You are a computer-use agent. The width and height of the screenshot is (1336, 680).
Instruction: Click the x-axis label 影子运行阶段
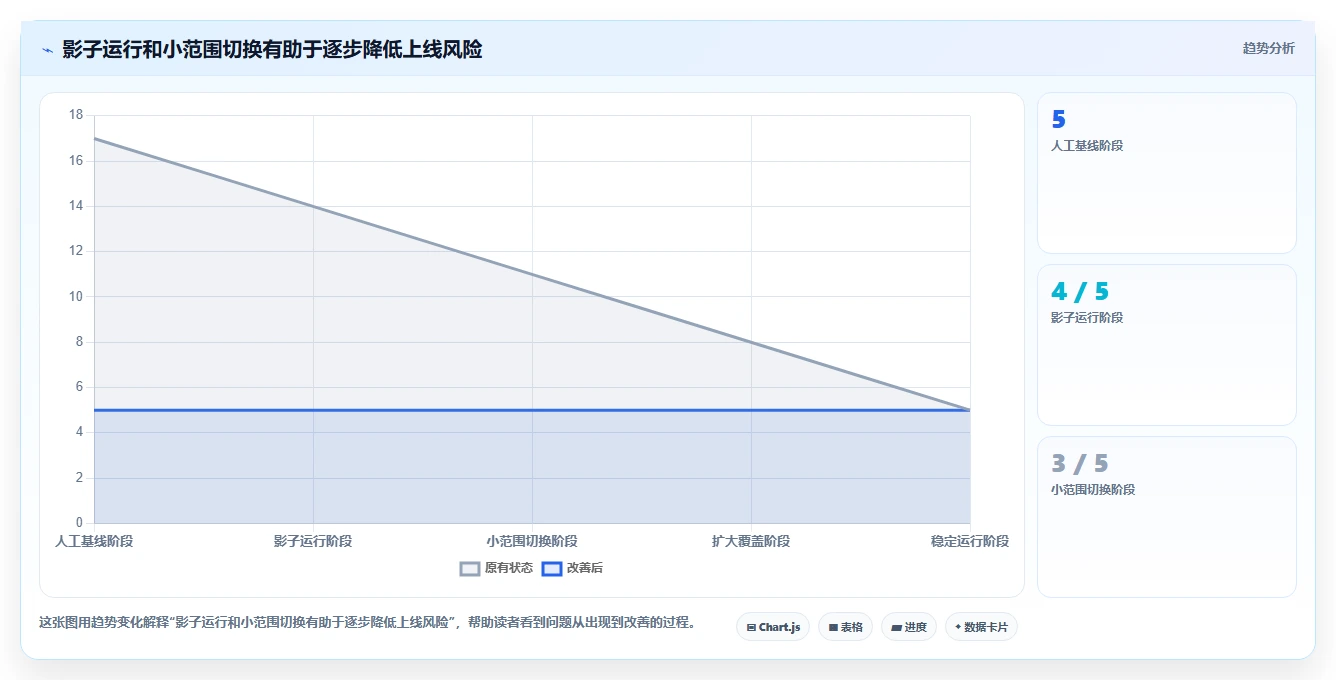pyautogui.click(x=313, y=541)
